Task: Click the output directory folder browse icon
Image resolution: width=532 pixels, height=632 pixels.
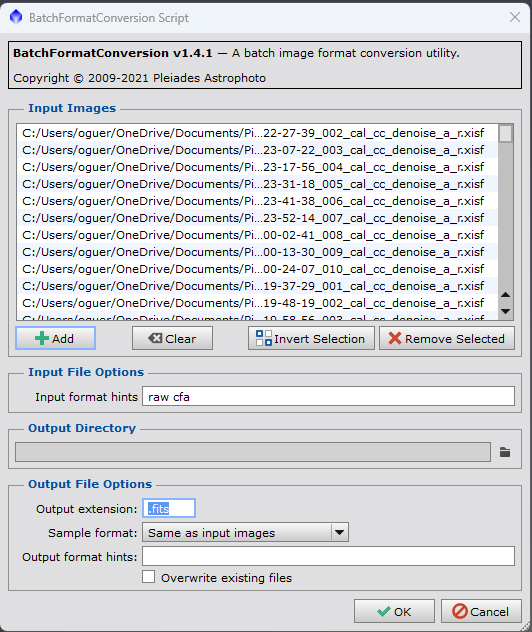Action: [x=505, y=452]
